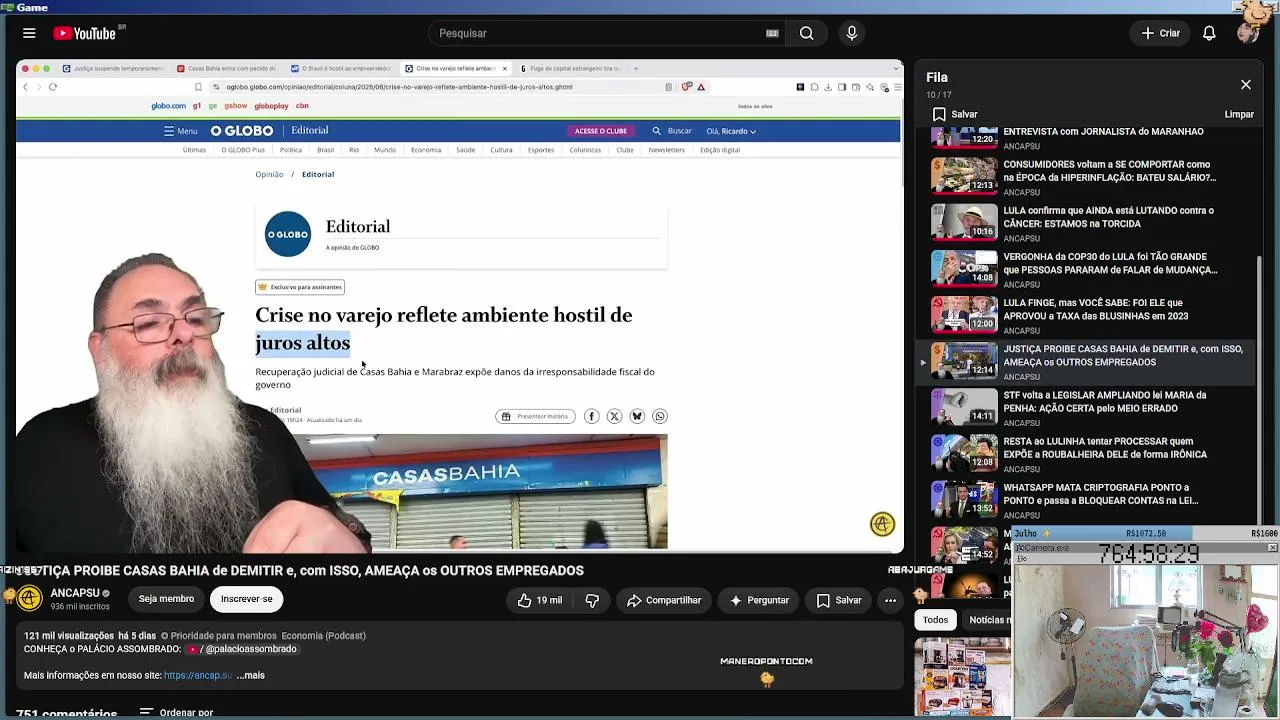Open the Esportes section in O GLOBO nav
The width and height of the screenshot is (1280, 720).
[x=541, y=150]
